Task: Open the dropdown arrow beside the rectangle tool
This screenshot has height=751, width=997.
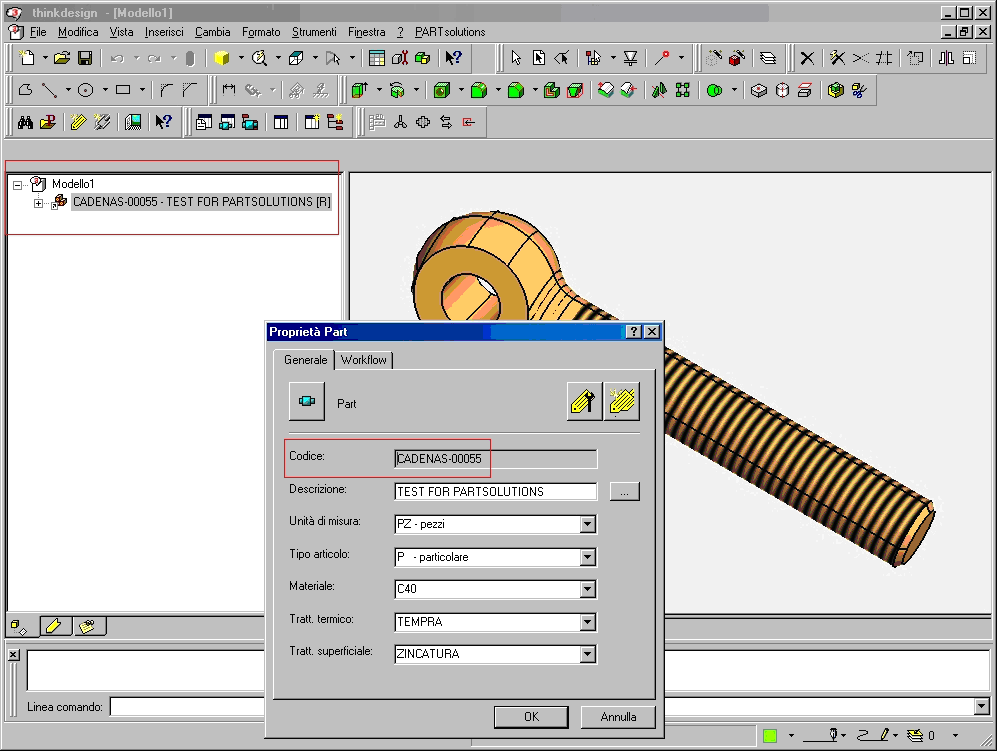Action: coord(142,90)
